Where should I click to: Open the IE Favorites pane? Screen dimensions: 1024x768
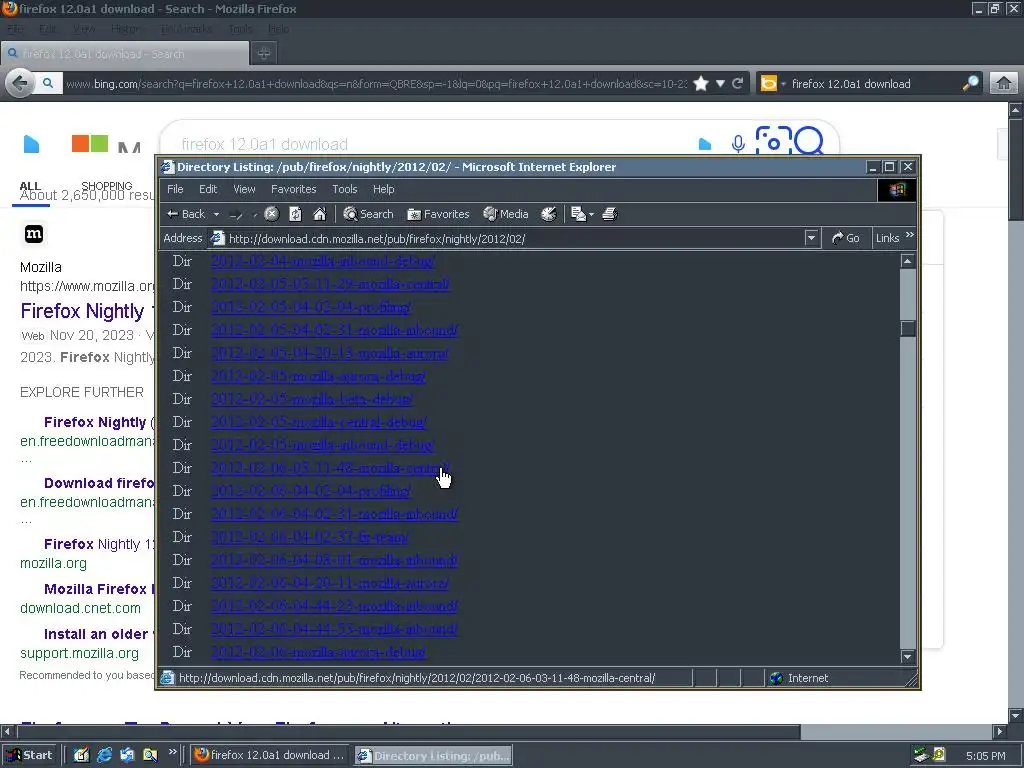pos(438,214)
